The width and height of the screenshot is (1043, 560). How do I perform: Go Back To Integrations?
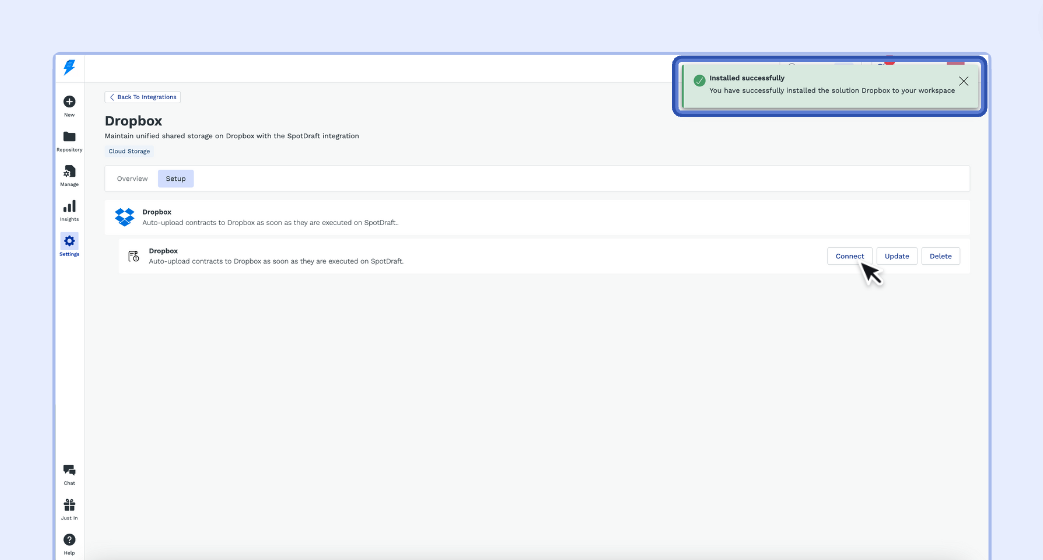[142, 97]
